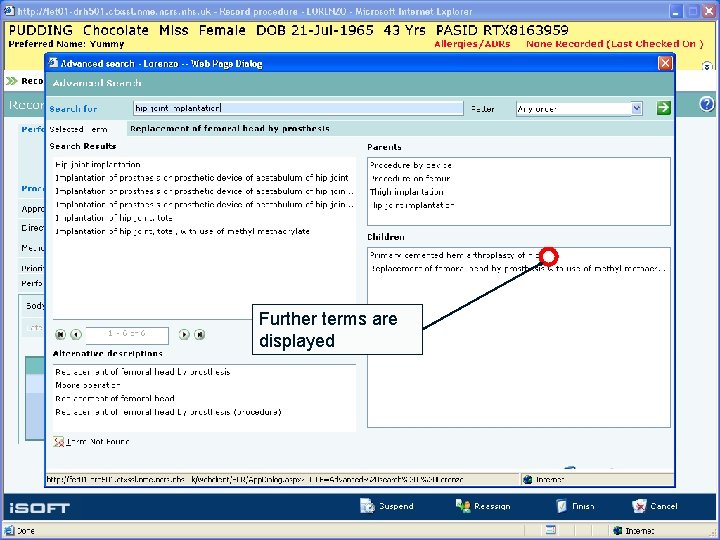The width and height of the screenshot is (720, 540).
Task: Close the Advanced search dialog
Action: [x=665, y=63]
